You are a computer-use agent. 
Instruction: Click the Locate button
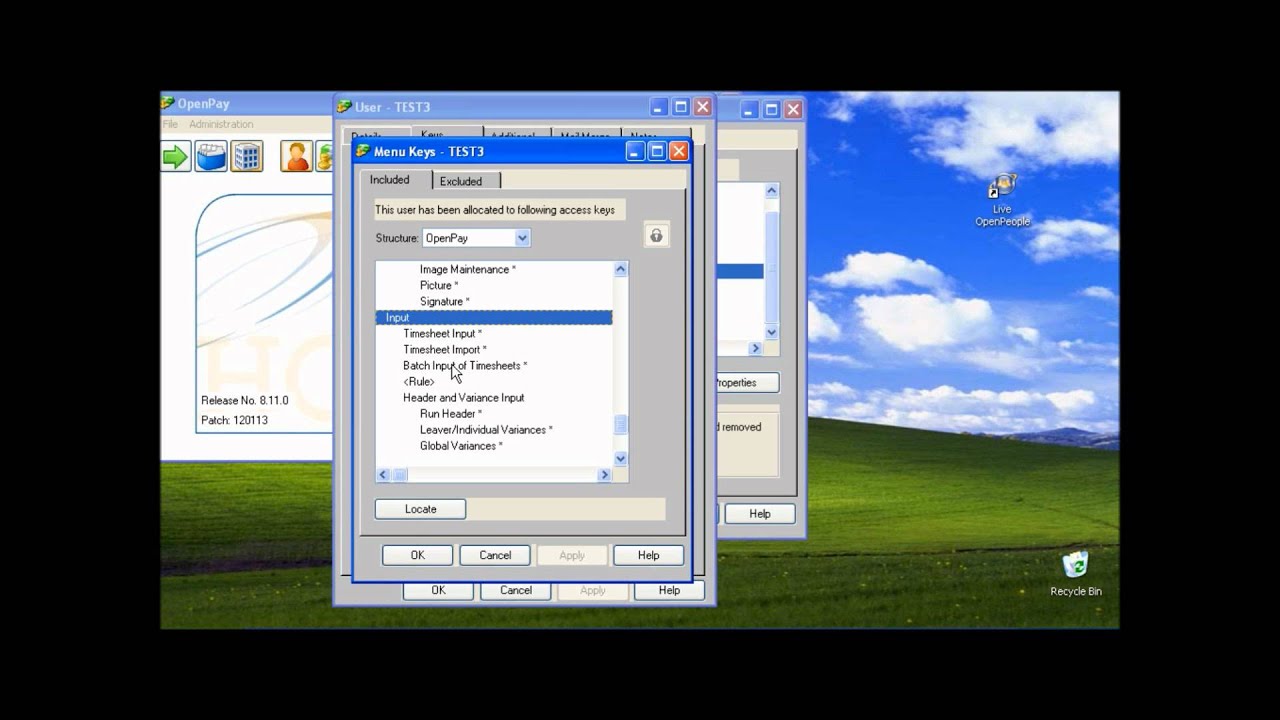tap(420, 509)
